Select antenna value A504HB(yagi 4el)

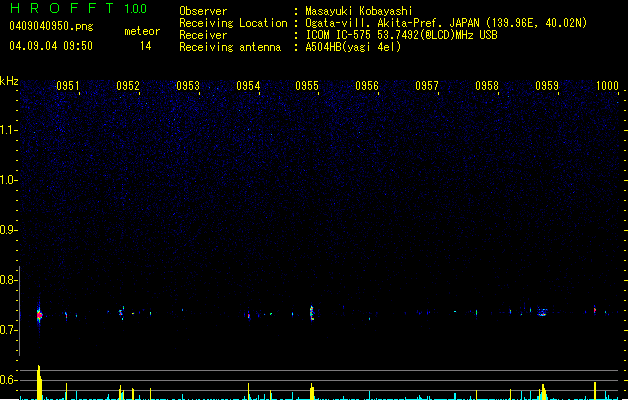353,47
